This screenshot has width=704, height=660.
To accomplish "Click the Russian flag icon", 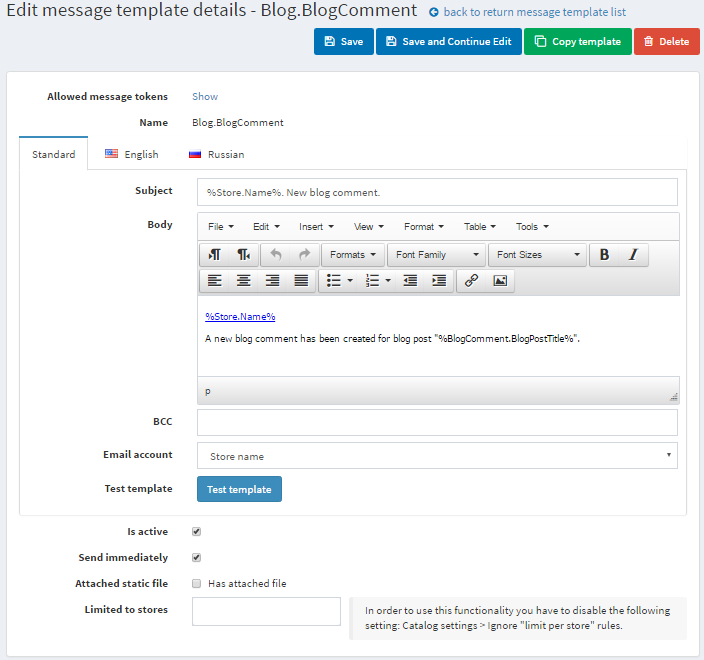I will [x=195, y=154].
